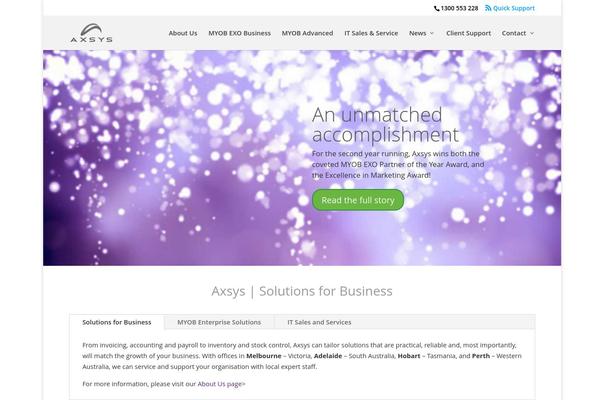Expand the Contact menu chevron
The image size is (600, 400).
532,33
